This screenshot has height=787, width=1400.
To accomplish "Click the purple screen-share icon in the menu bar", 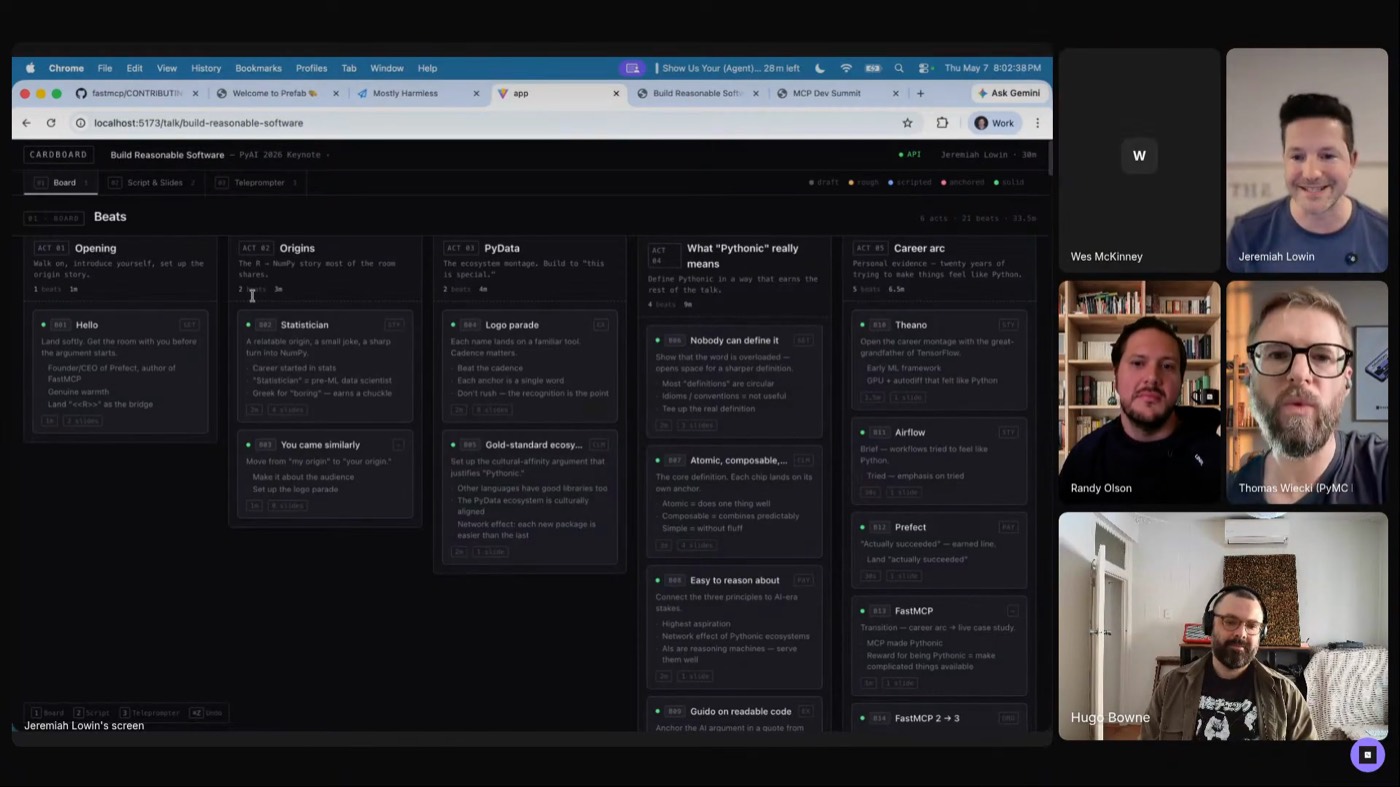I will [x=632, y=68].
